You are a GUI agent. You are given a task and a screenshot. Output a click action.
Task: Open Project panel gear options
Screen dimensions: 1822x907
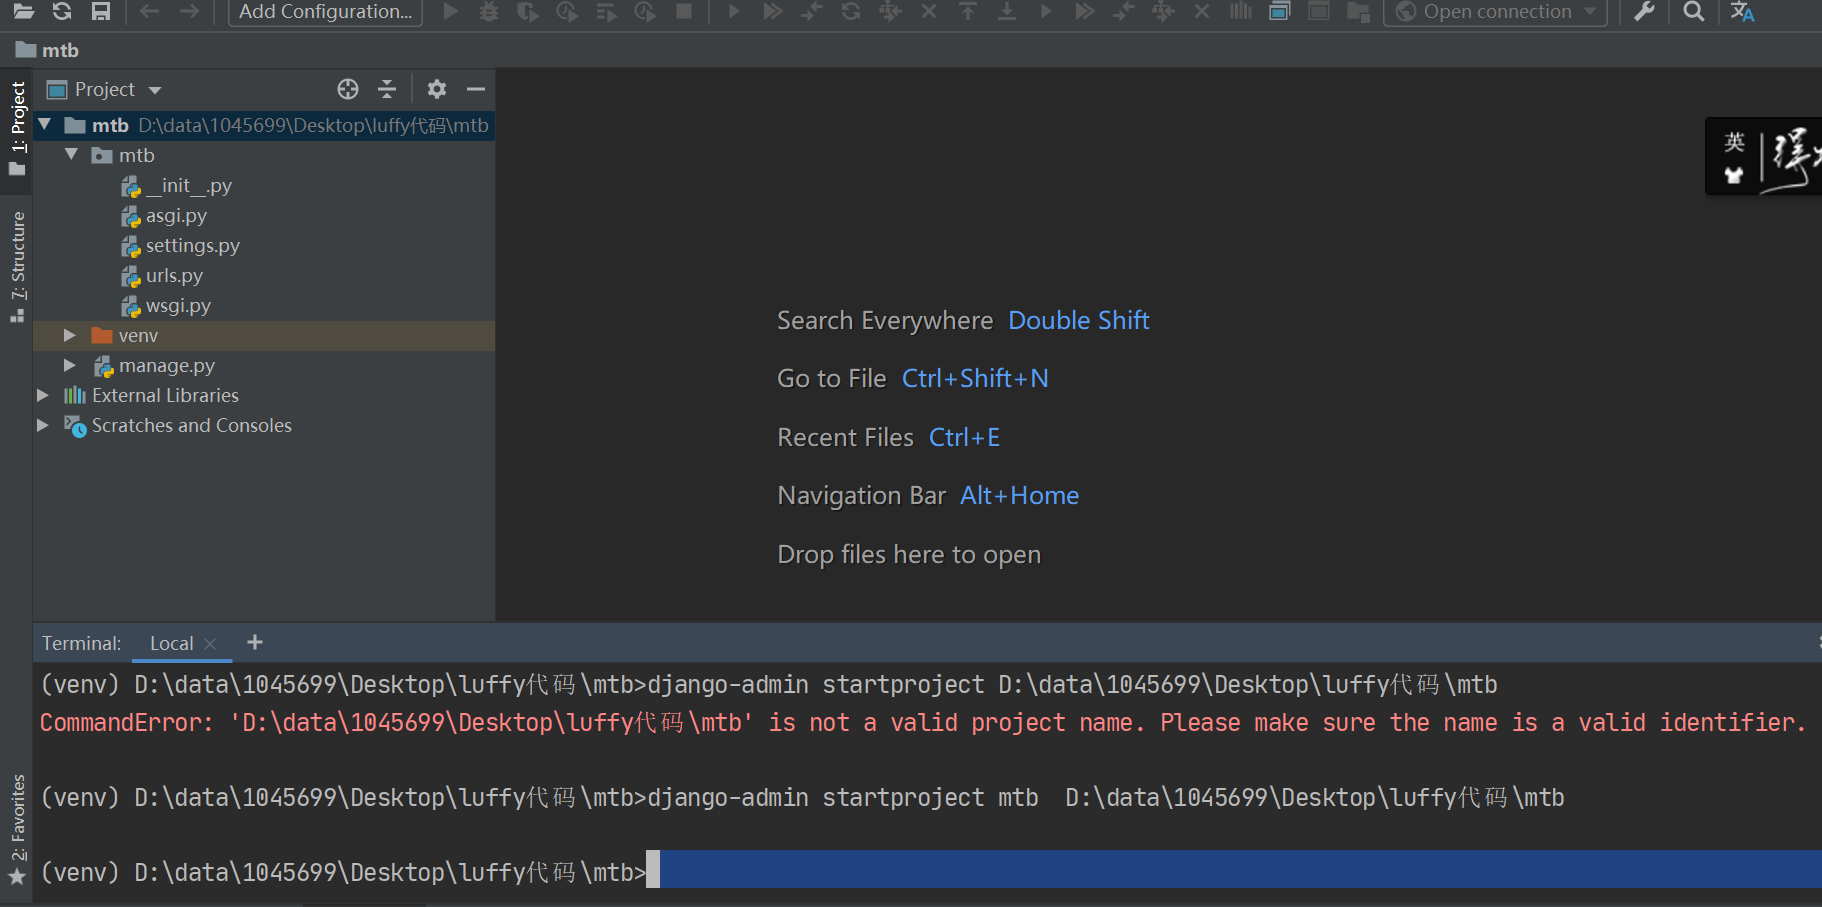coord(437,89)
